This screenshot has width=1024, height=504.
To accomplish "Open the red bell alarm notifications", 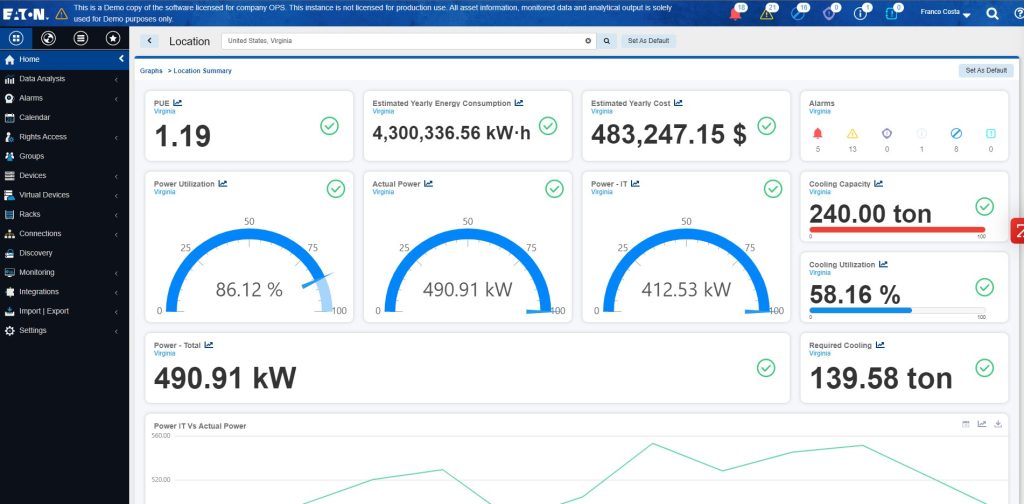I will 735,14.
